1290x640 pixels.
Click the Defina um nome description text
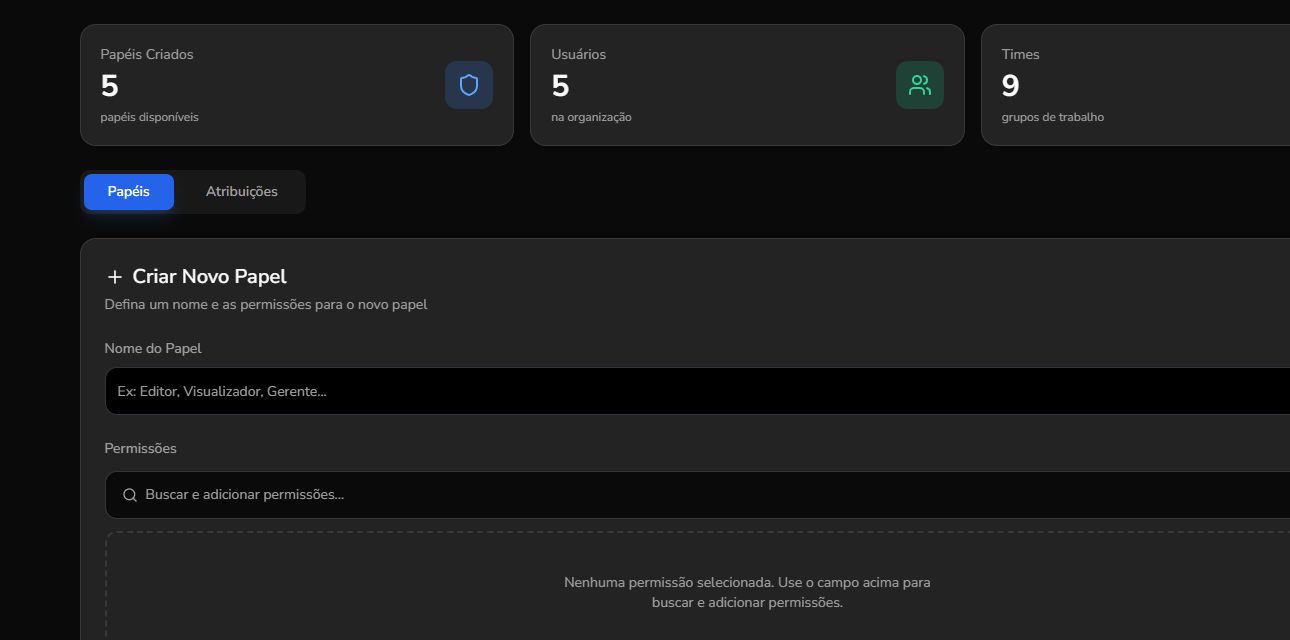click(x=266, y=304)
